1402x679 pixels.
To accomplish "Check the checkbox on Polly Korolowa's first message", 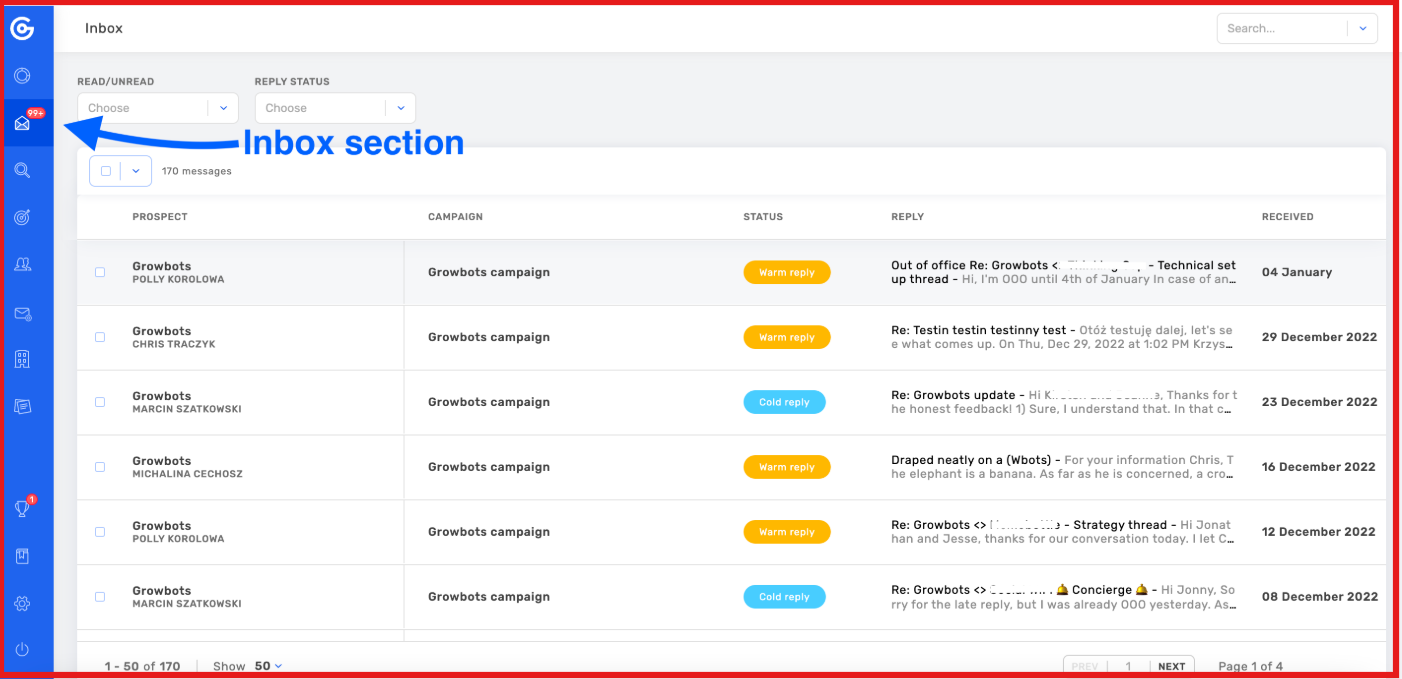I will pos(99,271).
